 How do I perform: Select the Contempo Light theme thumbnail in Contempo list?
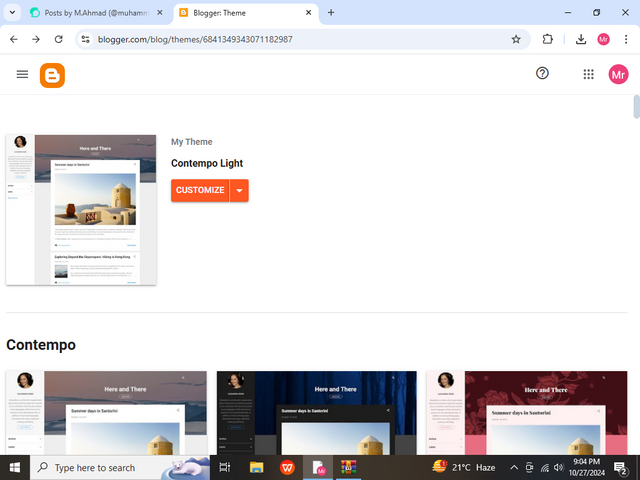[x=107, y=413]
